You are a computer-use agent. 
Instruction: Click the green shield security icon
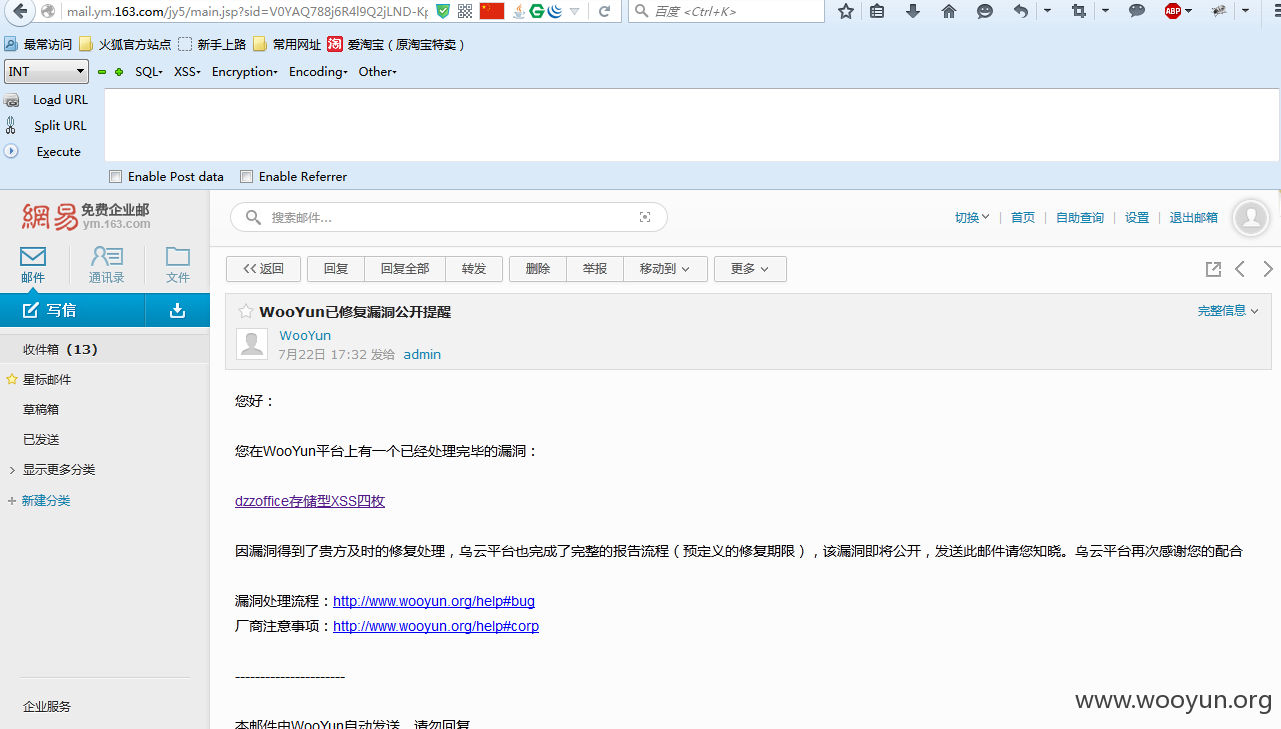(443, 12)
